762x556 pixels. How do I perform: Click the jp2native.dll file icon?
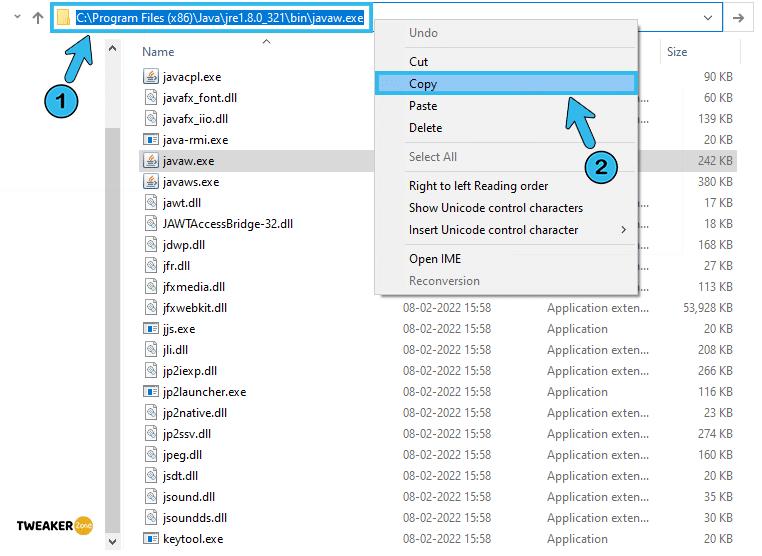pos(151,413)
